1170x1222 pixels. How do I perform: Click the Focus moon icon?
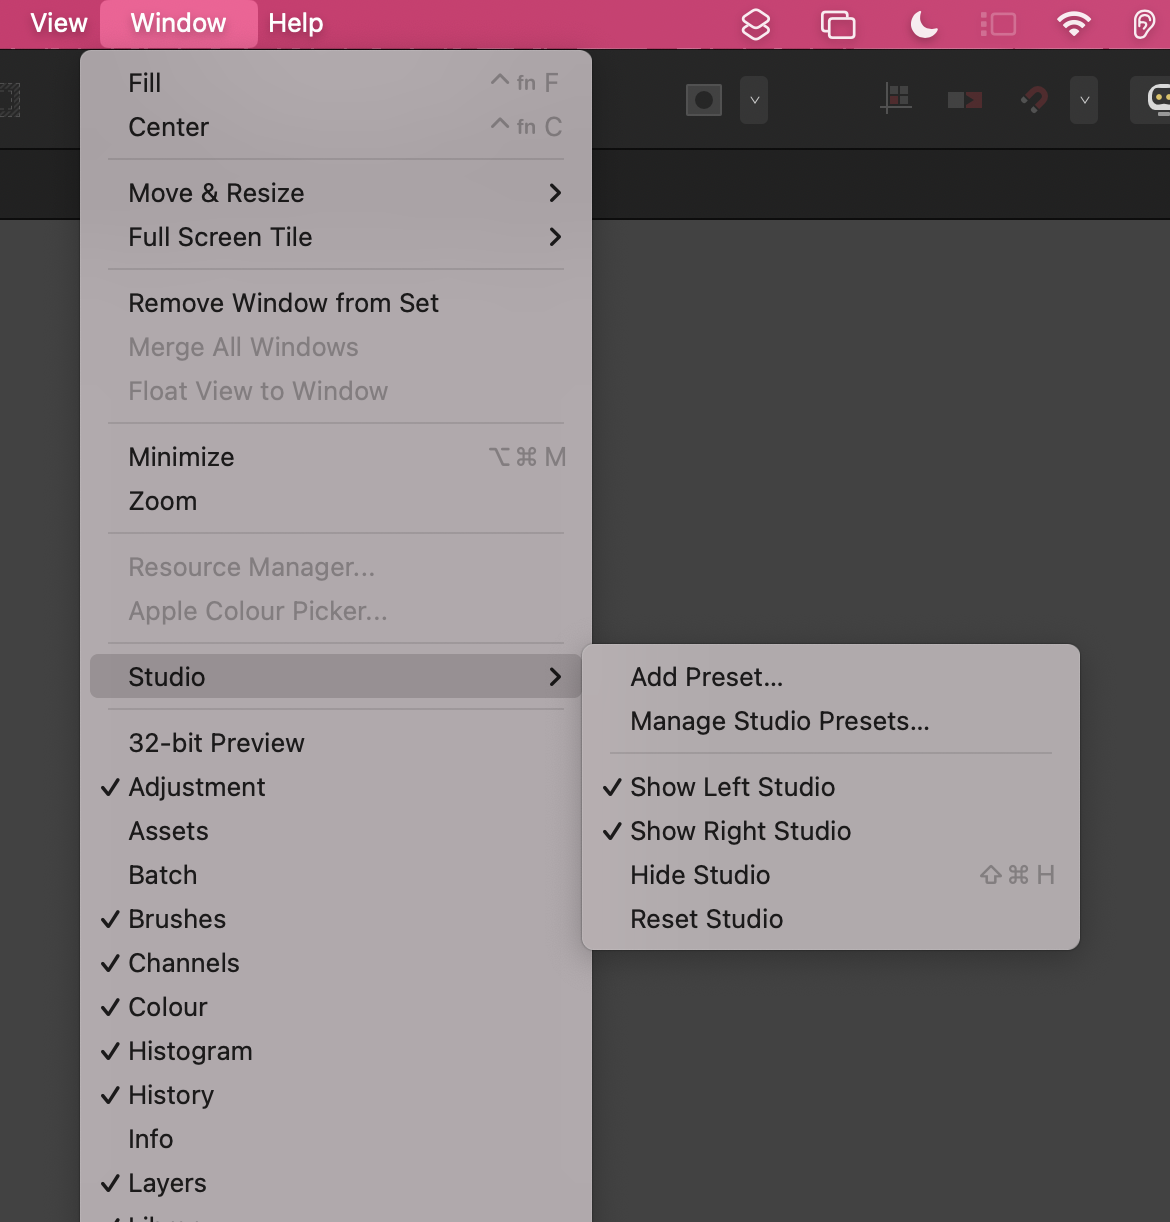(923, 24)
